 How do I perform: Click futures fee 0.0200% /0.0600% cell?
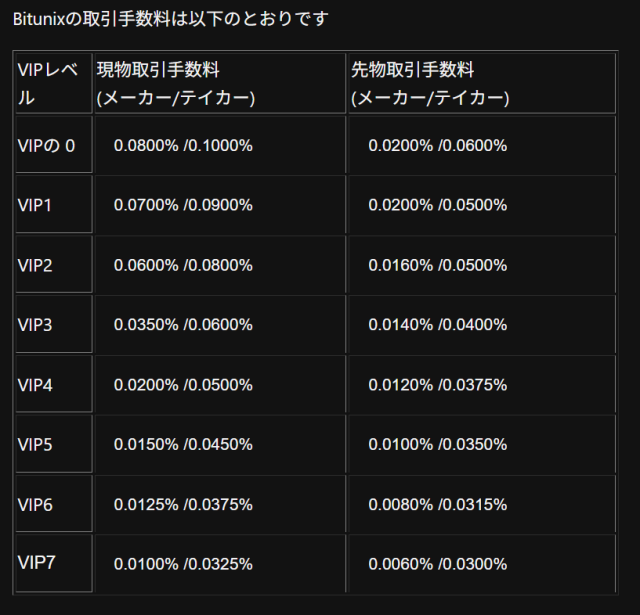(438, 145)
